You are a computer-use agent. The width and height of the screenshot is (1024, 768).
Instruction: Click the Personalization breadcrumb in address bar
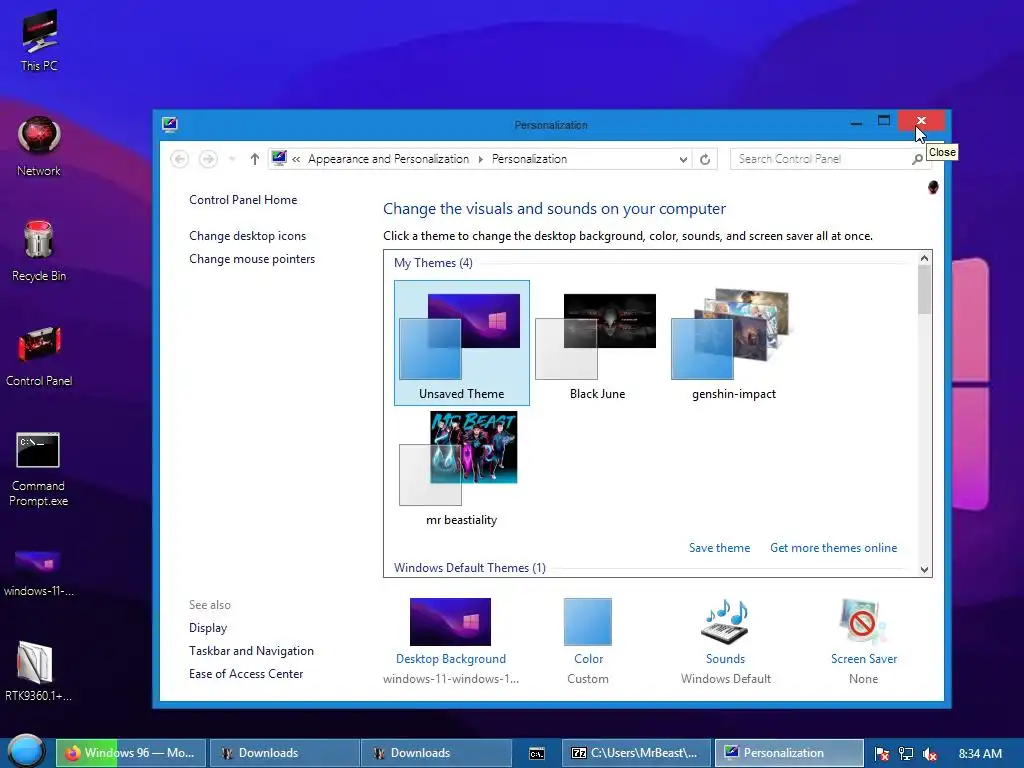[529, 159]
